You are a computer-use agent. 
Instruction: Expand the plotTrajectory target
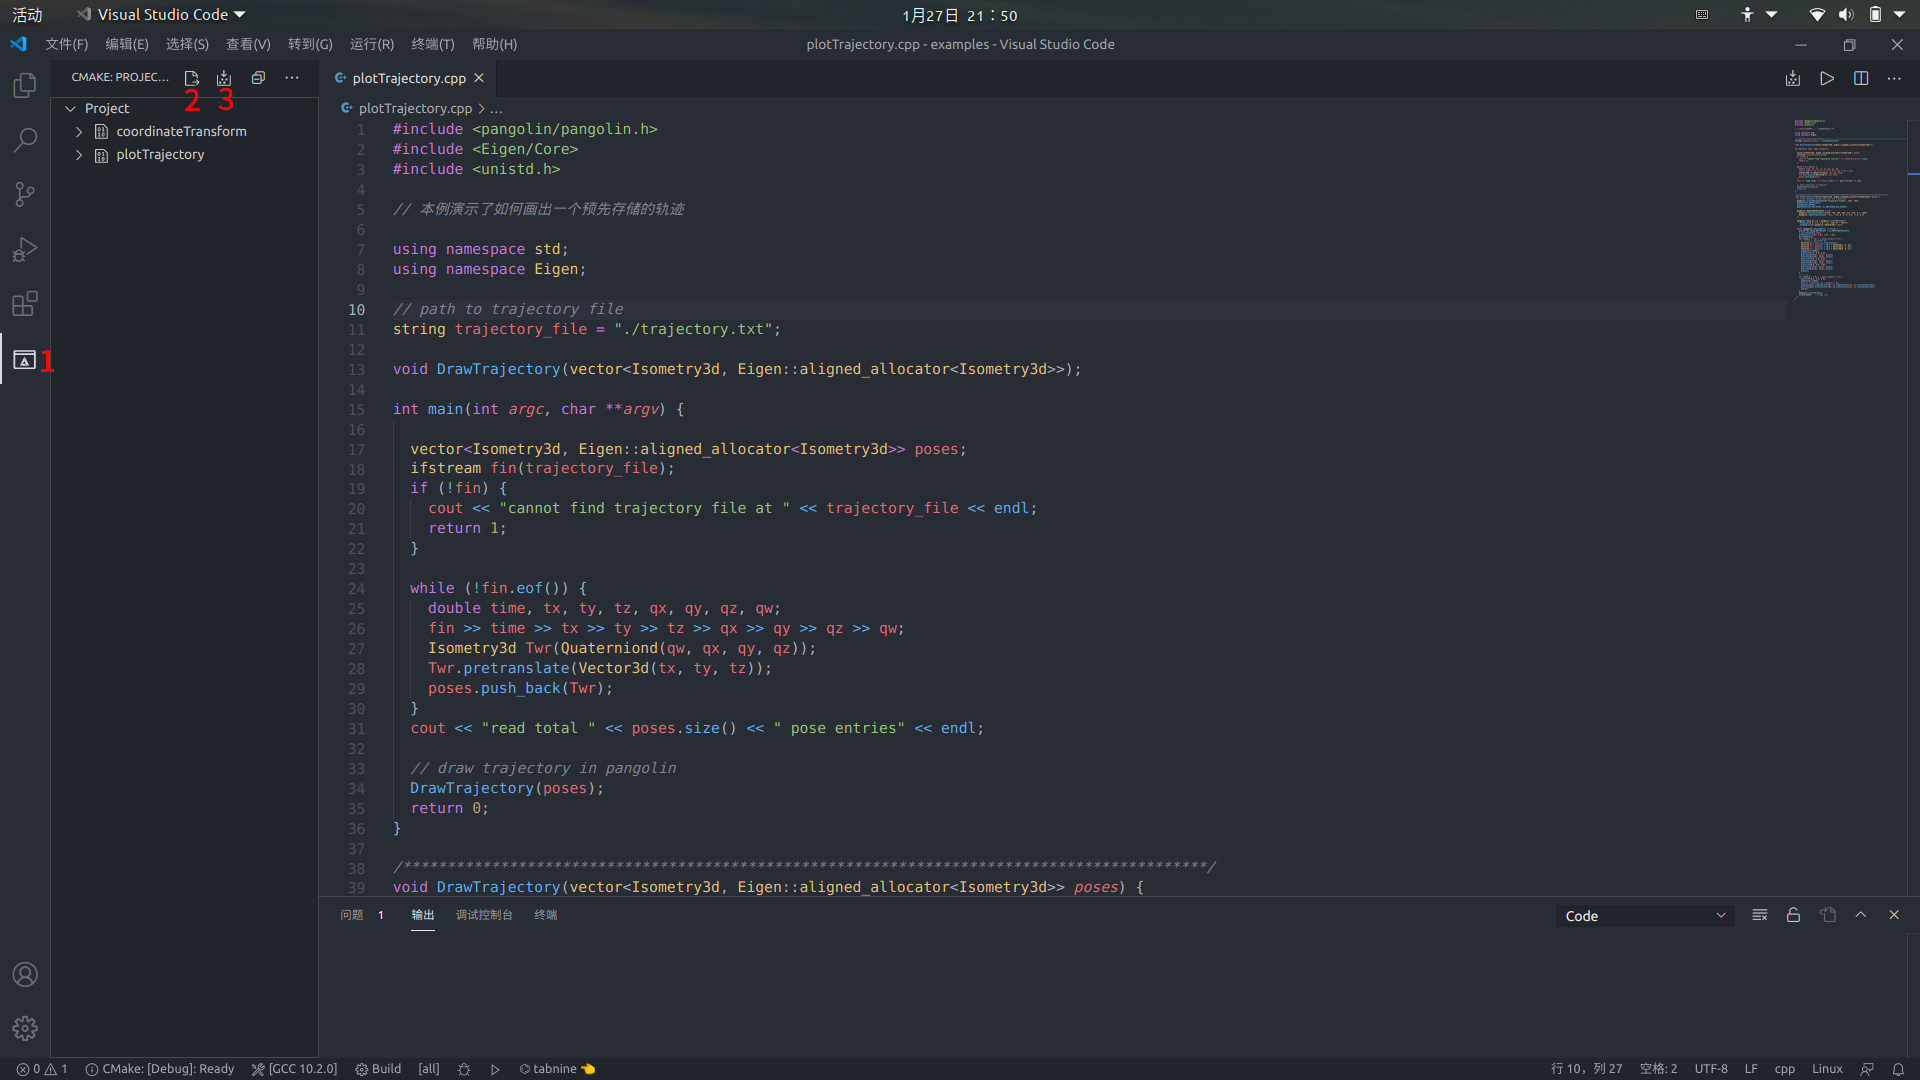79,155
